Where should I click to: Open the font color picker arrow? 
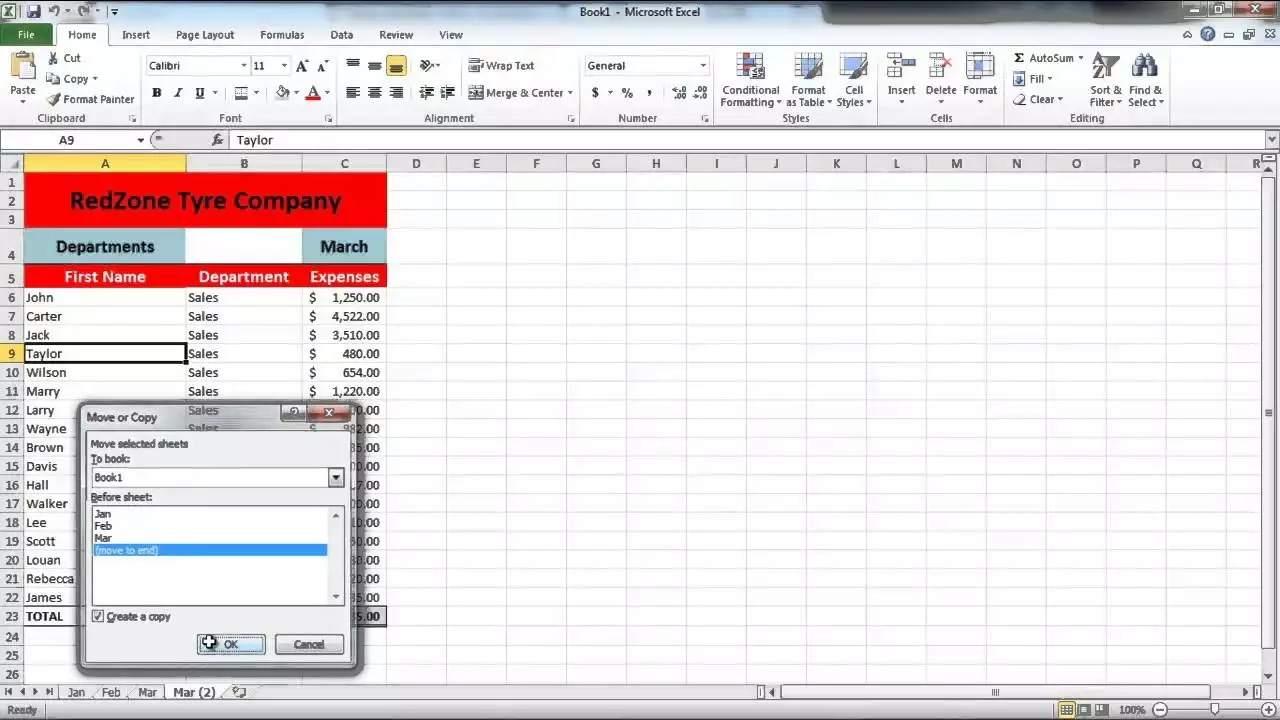point(328,93)
